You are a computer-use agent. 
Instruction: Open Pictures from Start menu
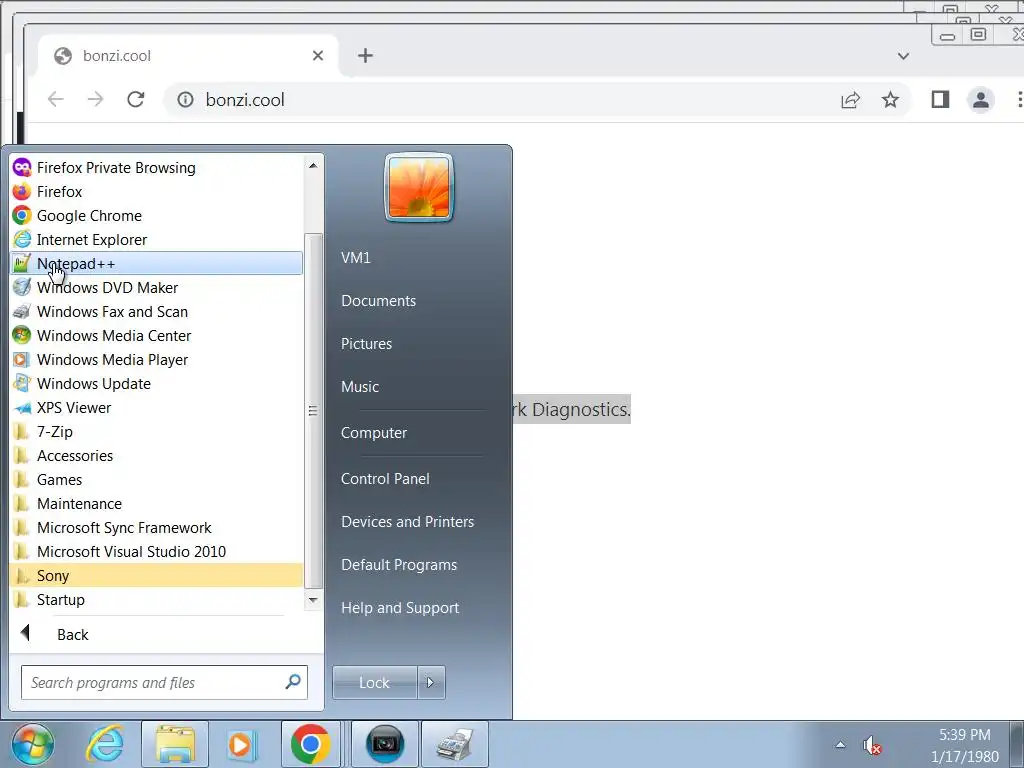coord(366,344)
